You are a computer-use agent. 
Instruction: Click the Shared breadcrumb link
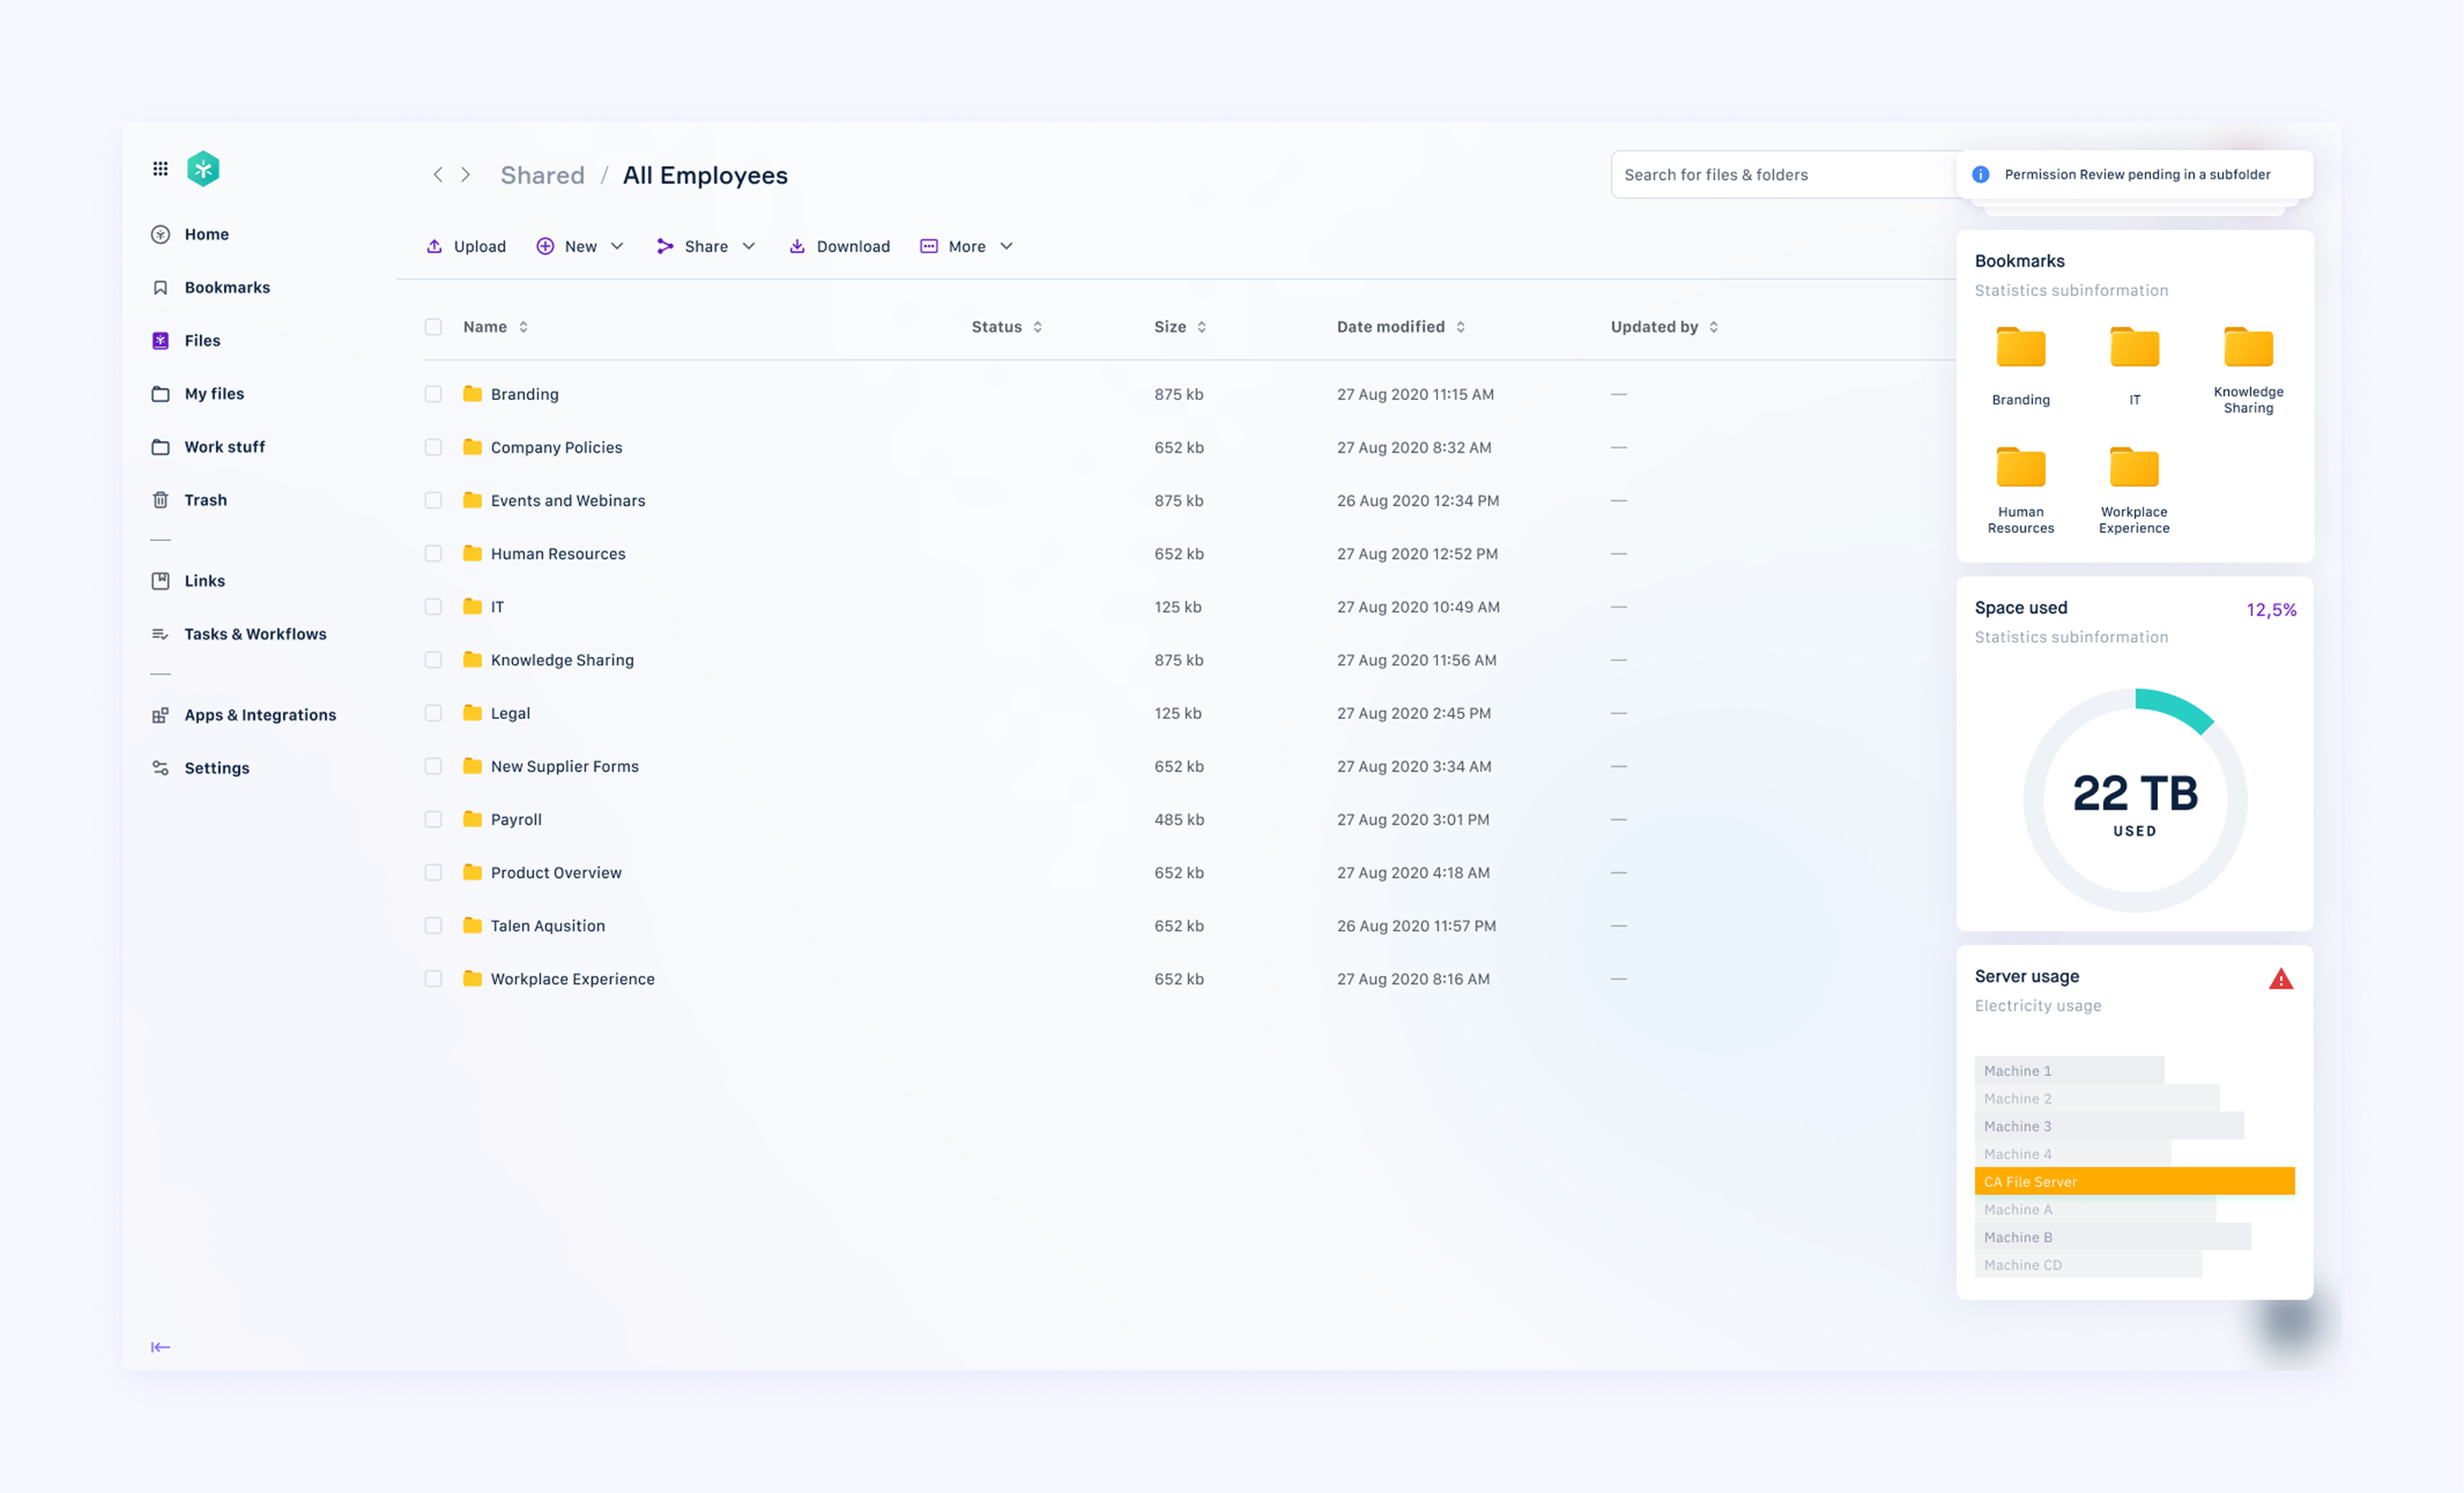[542, 175]
